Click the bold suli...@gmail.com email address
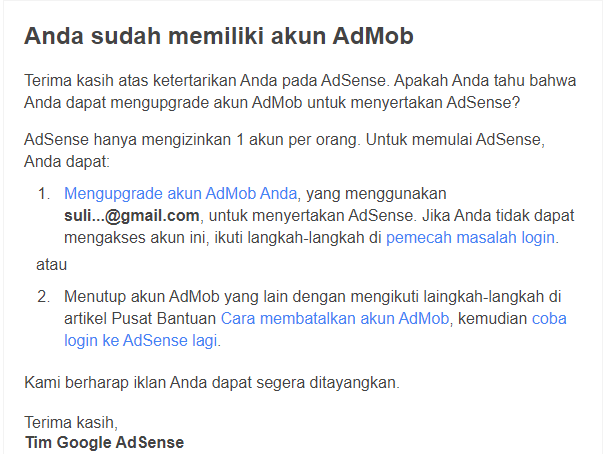 pos(132,216)
